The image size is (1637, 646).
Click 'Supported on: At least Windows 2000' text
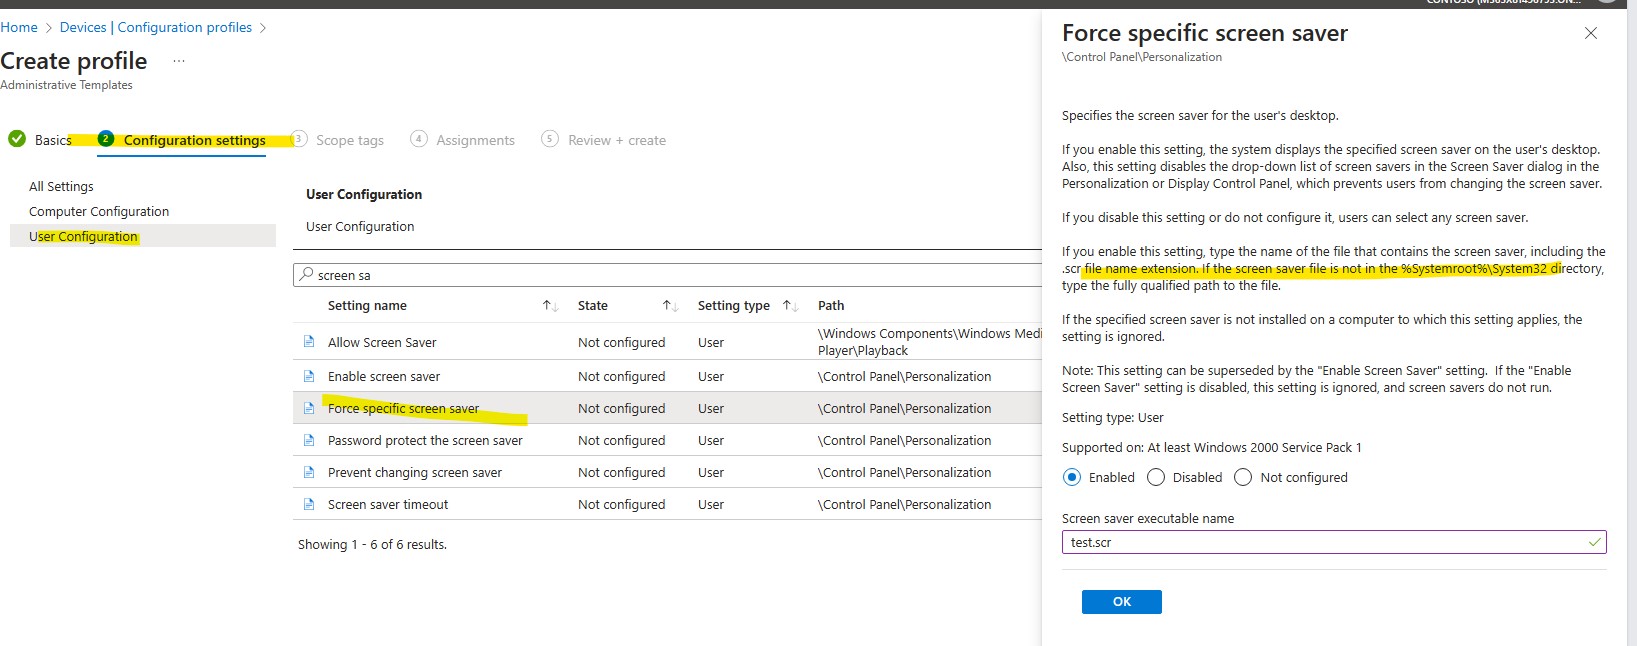tap(1211, 447)
